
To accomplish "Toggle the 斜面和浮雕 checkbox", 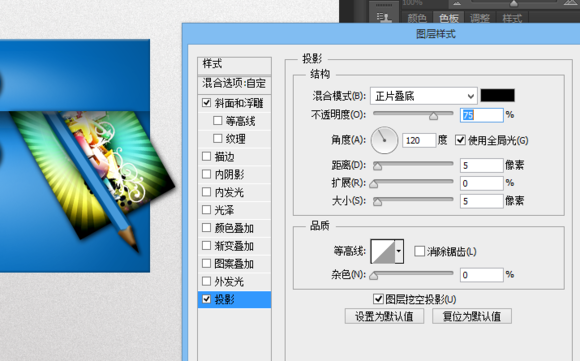I will tap(206, 103).
